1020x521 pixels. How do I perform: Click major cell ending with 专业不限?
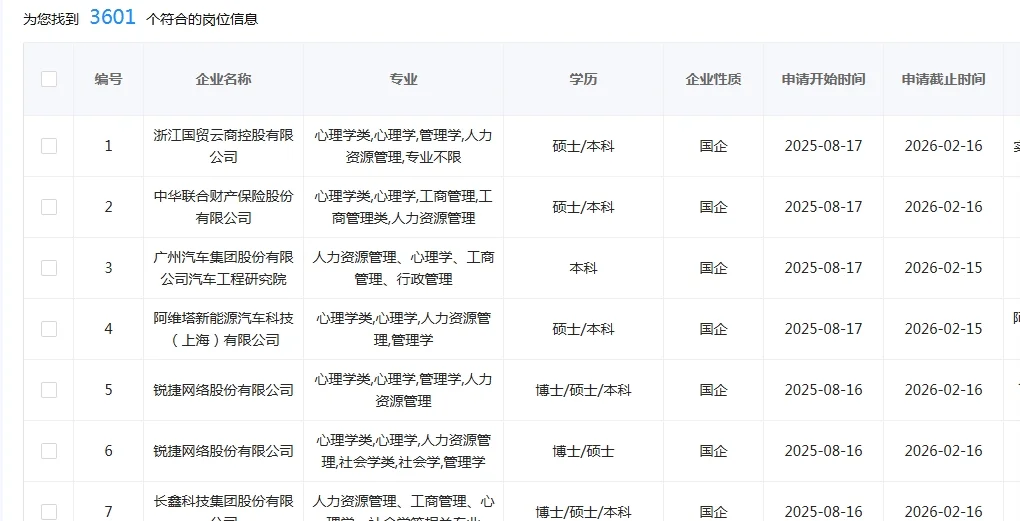pos(403,146)
